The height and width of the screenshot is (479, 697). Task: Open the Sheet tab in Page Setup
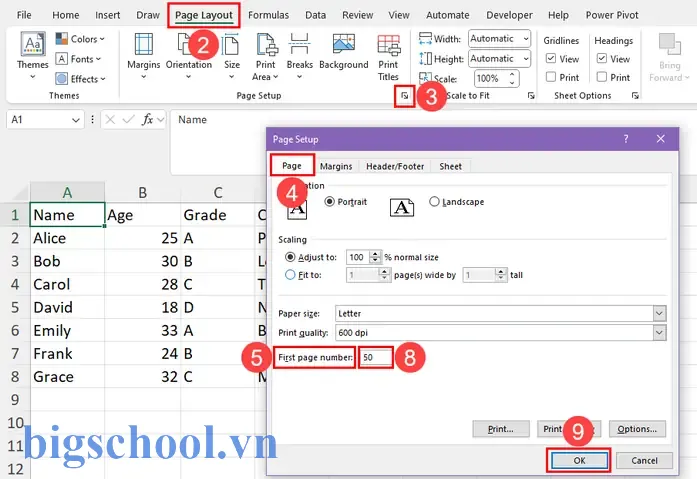point(450,166)
